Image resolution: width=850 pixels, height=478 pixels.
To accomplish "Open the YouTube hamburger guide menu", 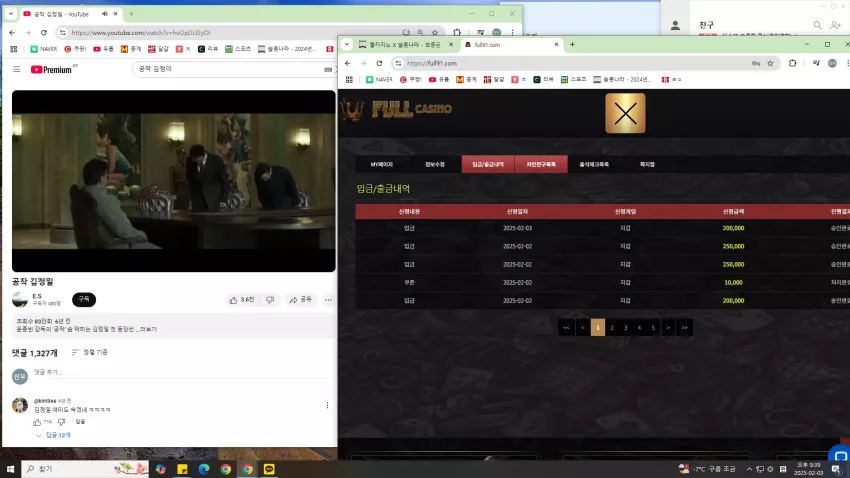I will pos(17,69).
